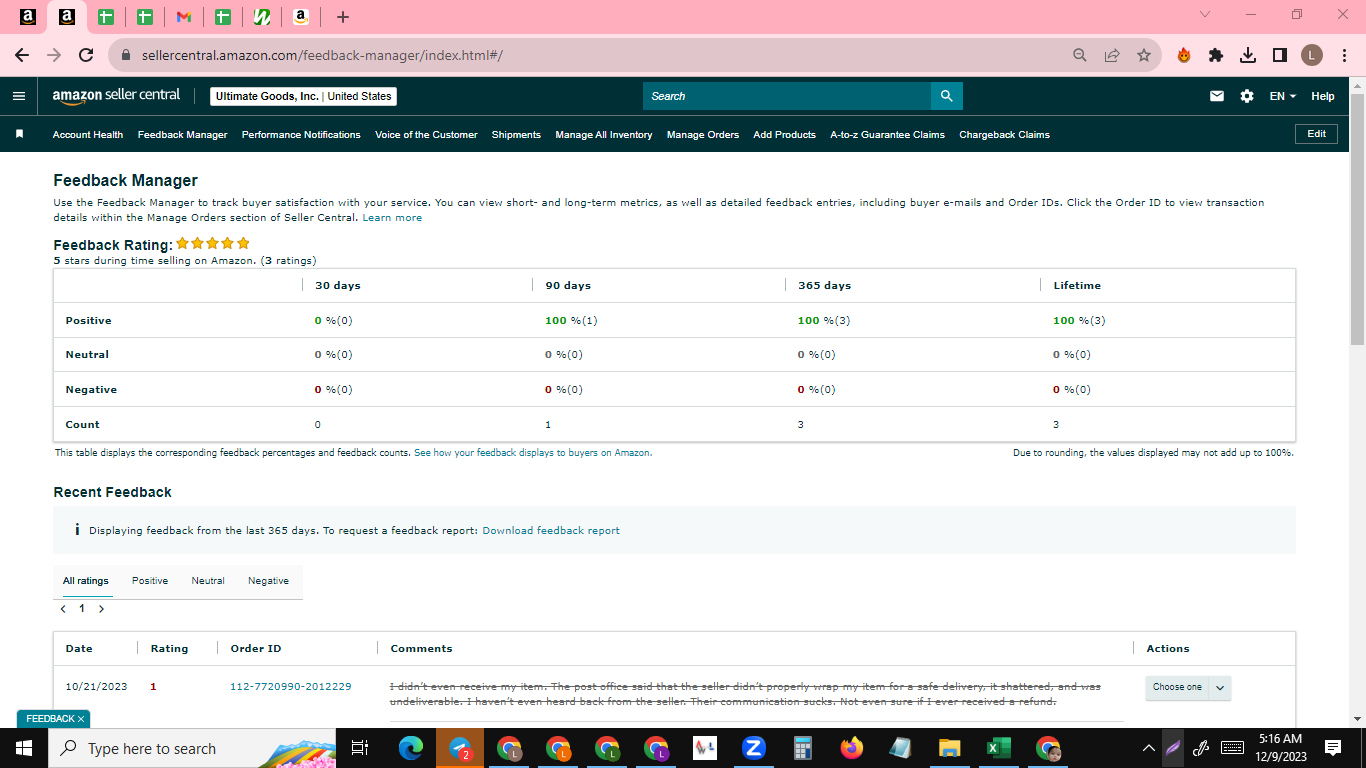Click the Amazon Seller Central logo
1366x768 pixels.
(116, 95)
